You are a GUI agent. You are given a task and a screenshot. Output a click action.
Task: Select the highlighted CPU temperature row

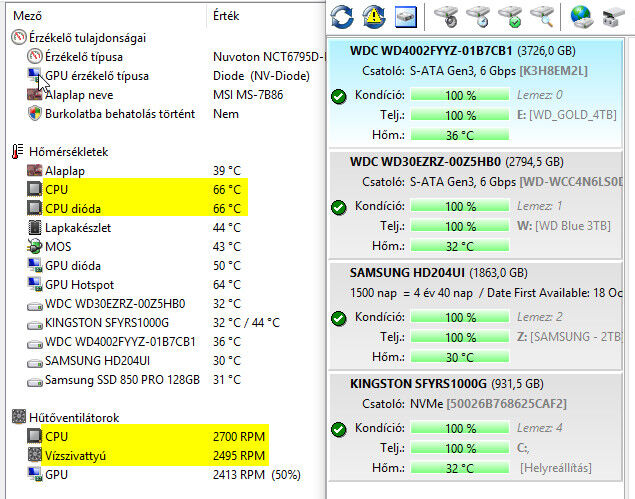pos(138,190)
